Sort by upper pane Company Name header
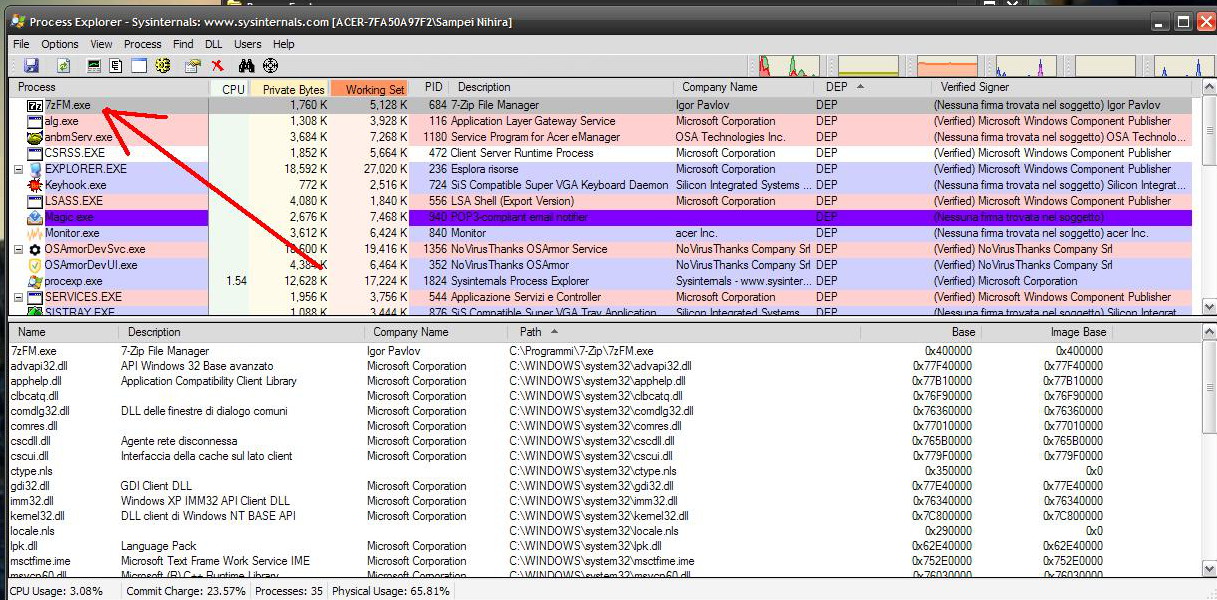 (x=744, y=88)
